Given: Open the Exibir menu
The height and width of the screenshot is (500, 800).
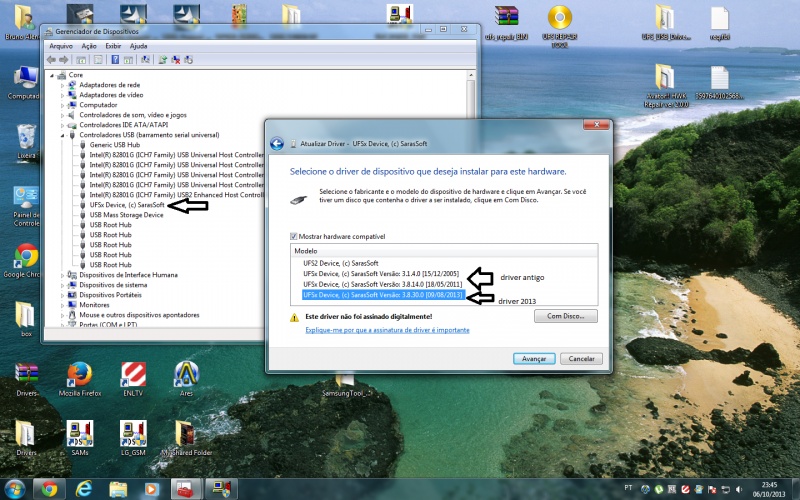Looking at the screenshot, I should click(x=113, y=46).
